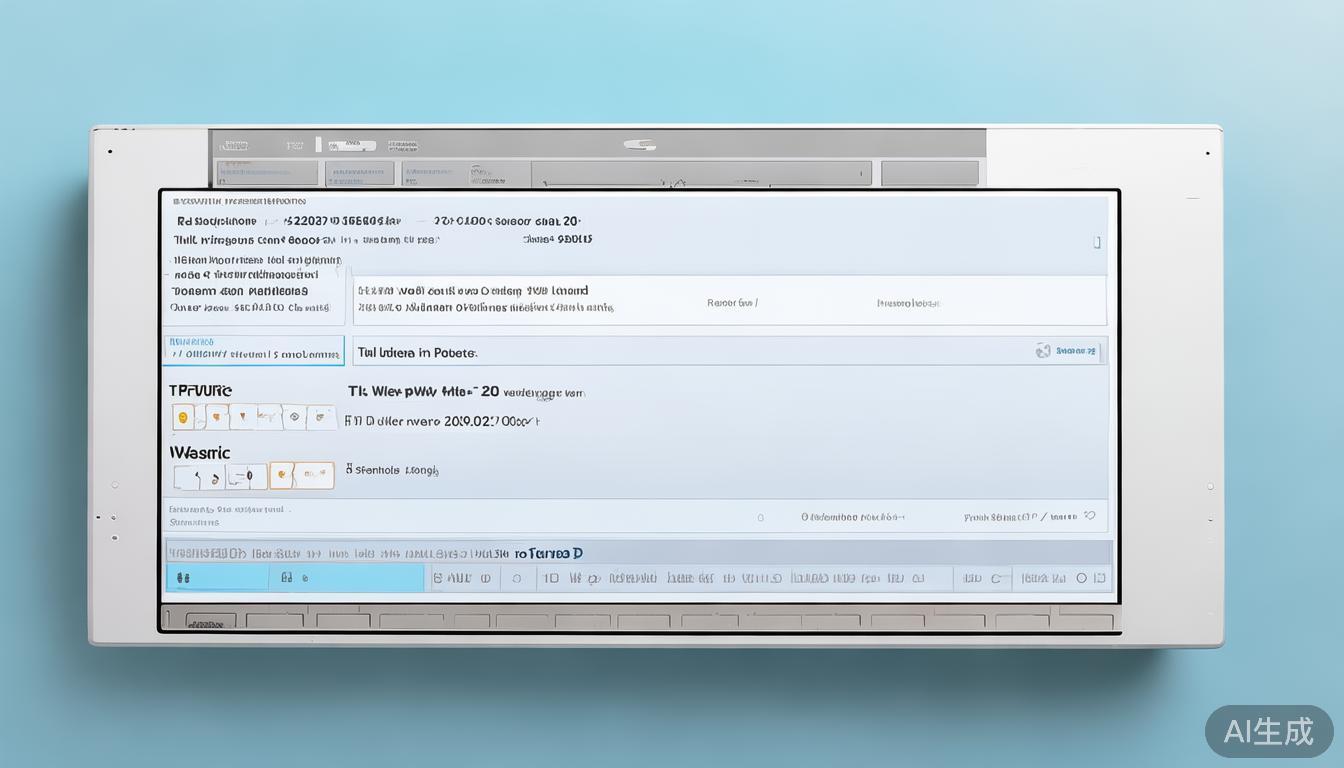
Task: Click the small white slider handle in top bar
Action: point(318,145)
